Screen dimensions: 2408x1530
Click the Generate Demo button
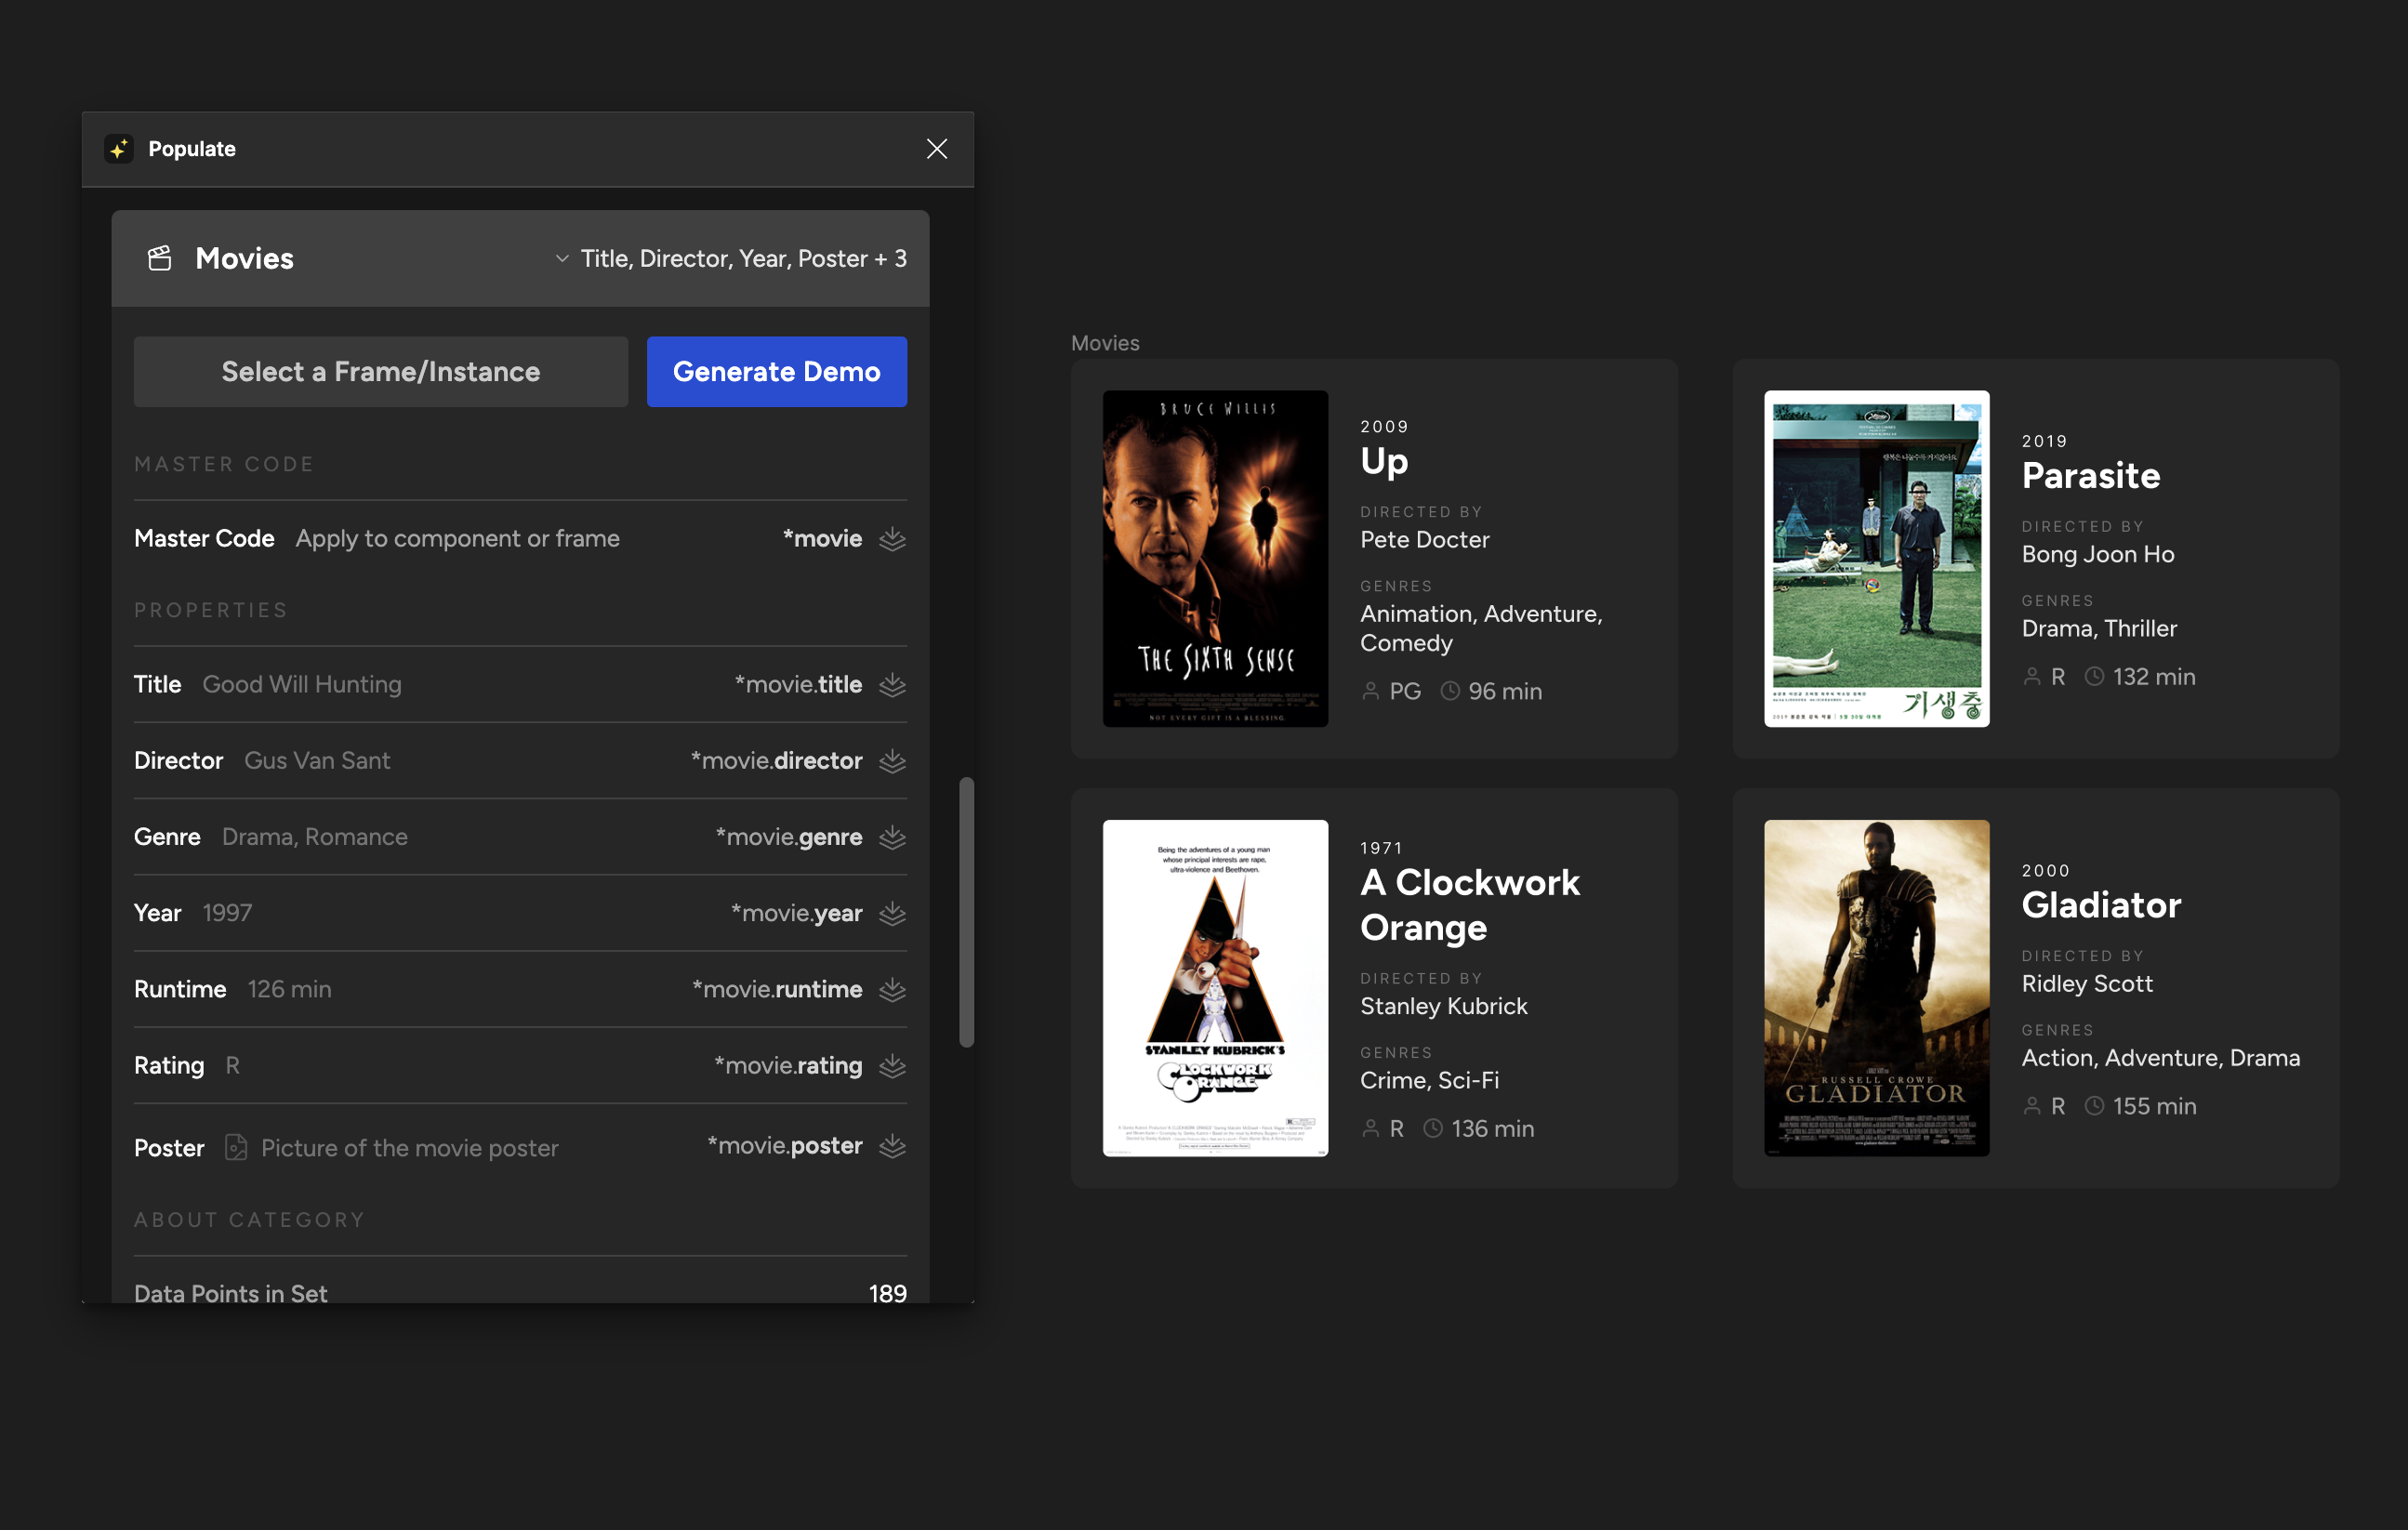[x=777, y=371]
